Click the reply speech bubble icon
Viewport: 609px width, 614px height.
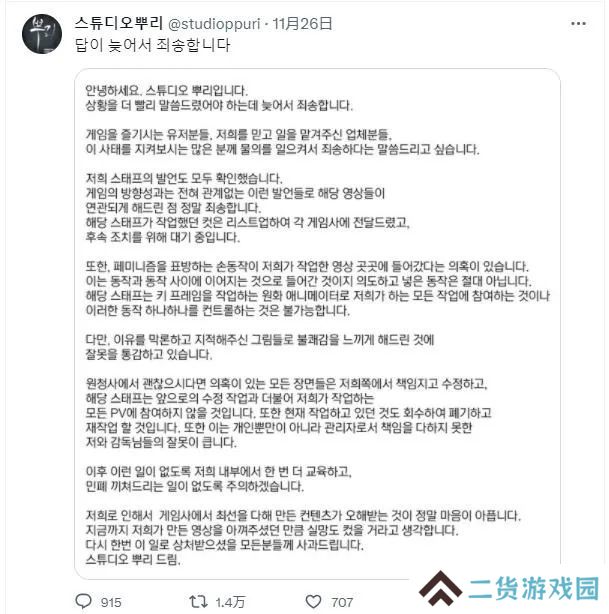click(83, 601)
